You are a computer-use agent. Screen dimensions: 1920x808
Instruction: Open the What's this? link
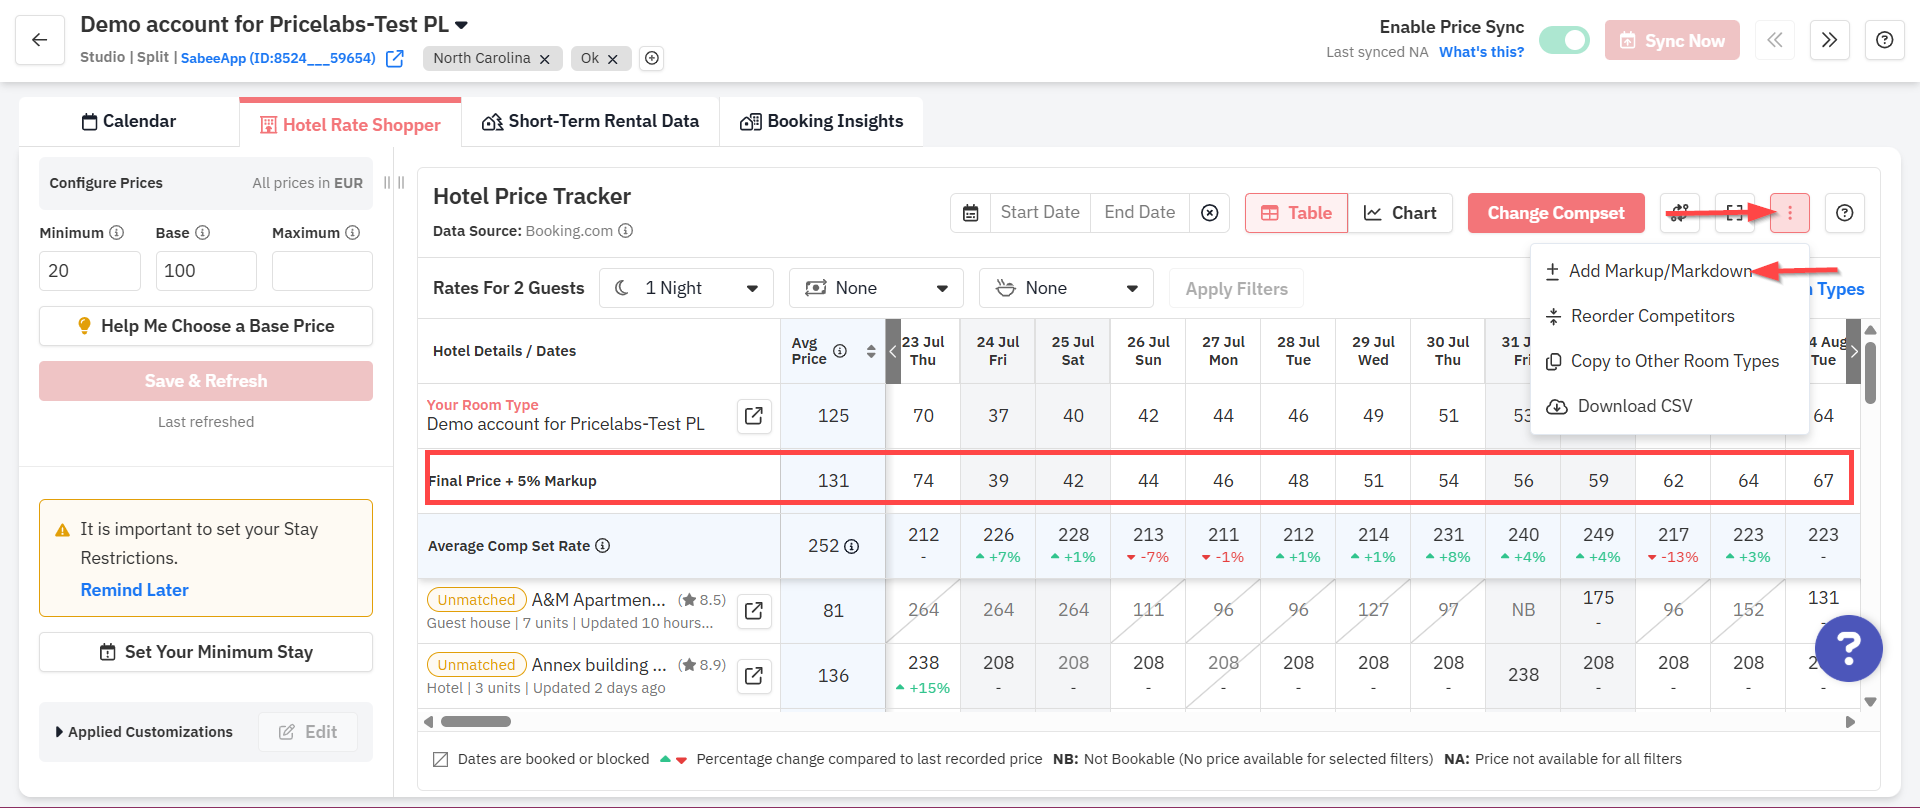(x=1481, y=52)
